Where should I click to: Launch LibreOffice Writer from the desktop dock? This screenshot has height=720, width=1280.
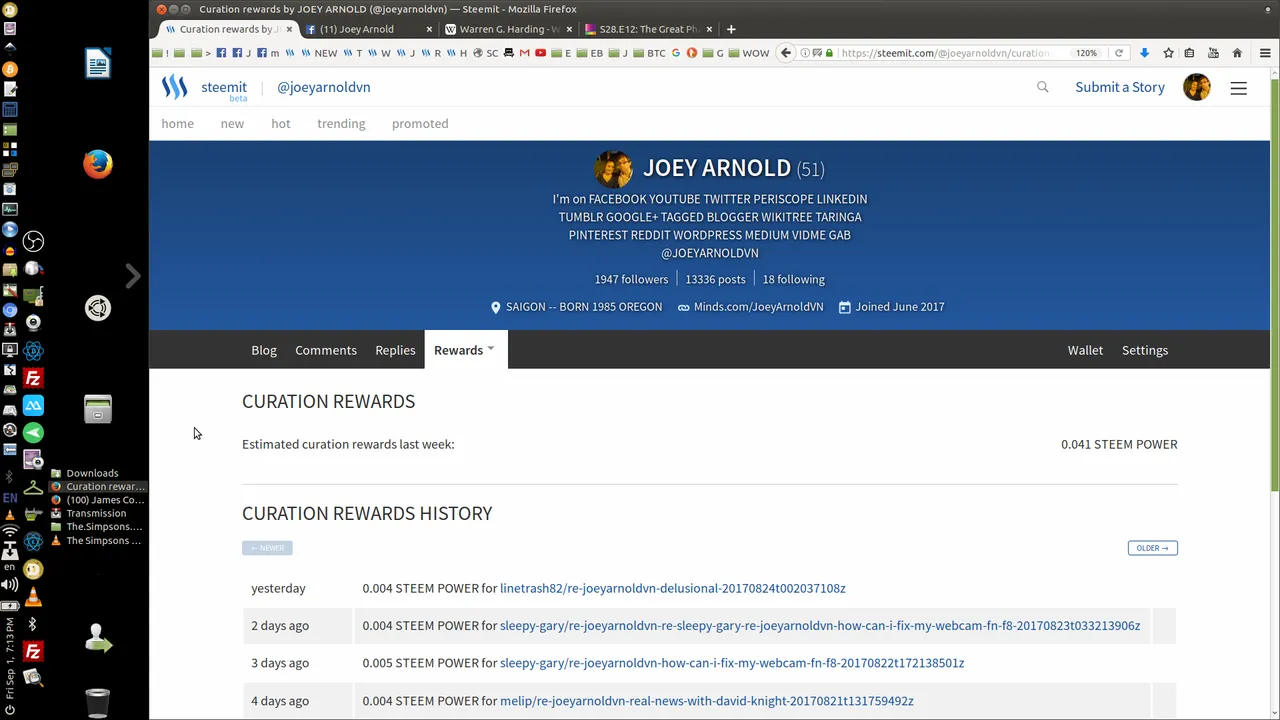tap(98, 64)
